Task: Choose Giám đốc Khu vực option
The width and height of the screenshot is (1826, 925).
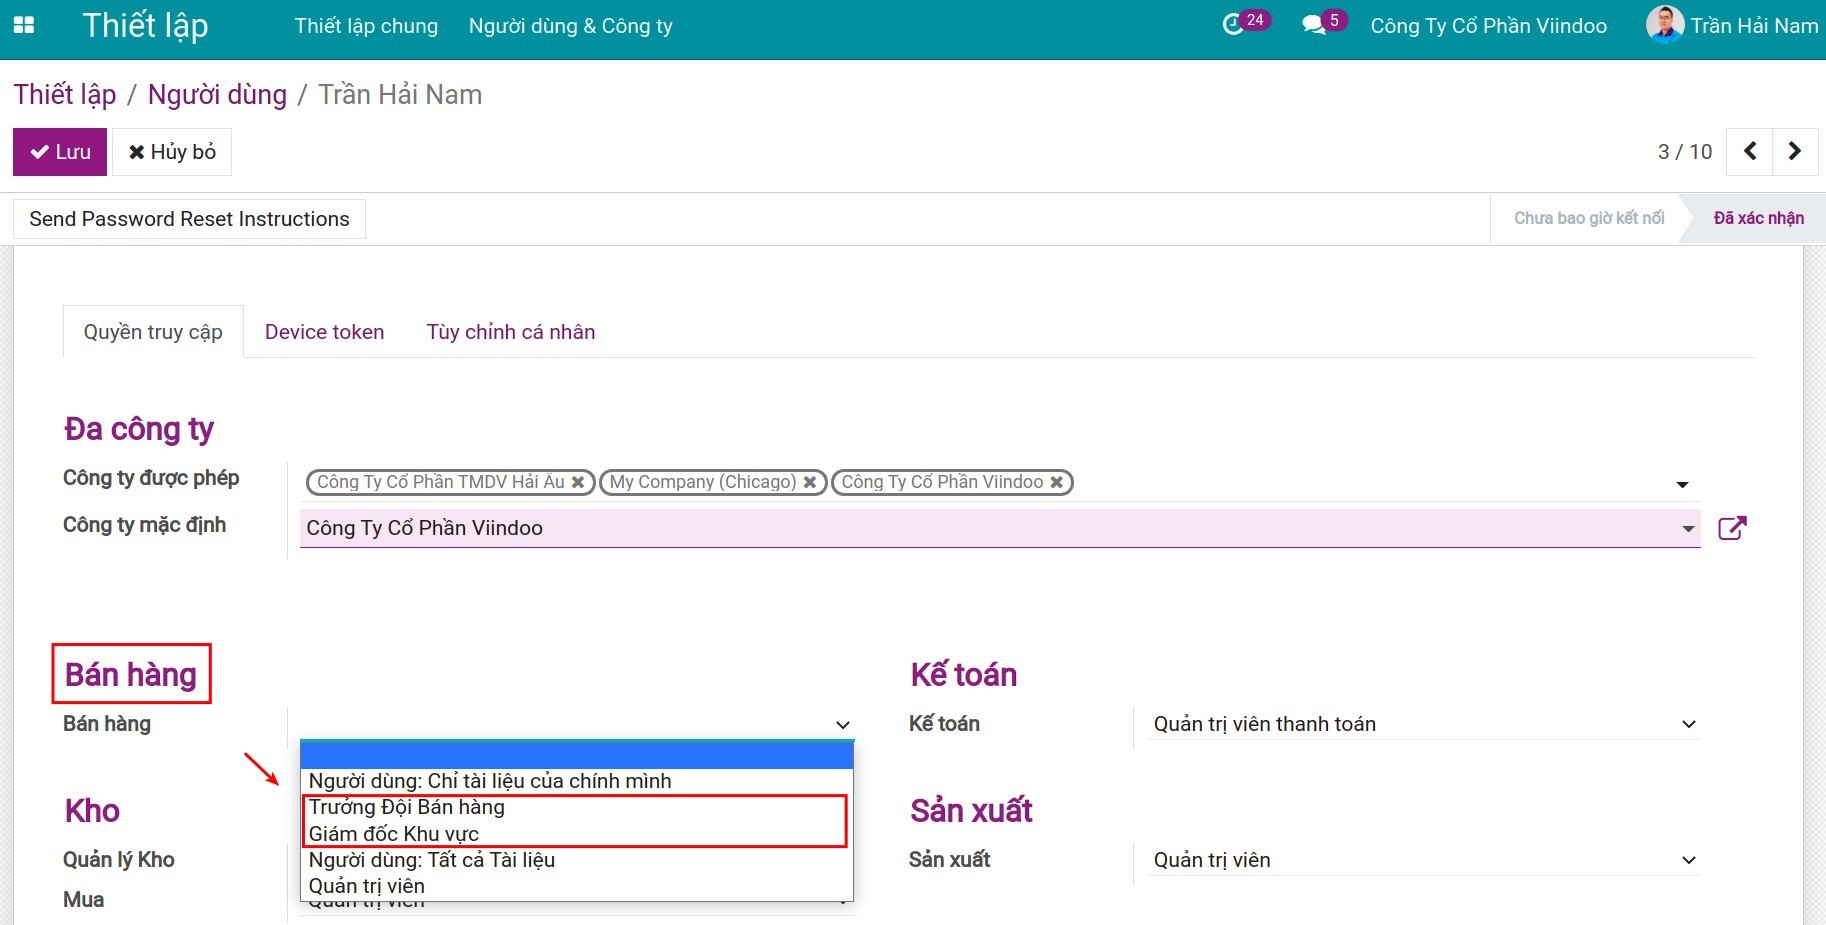Action: click(394, 834)
